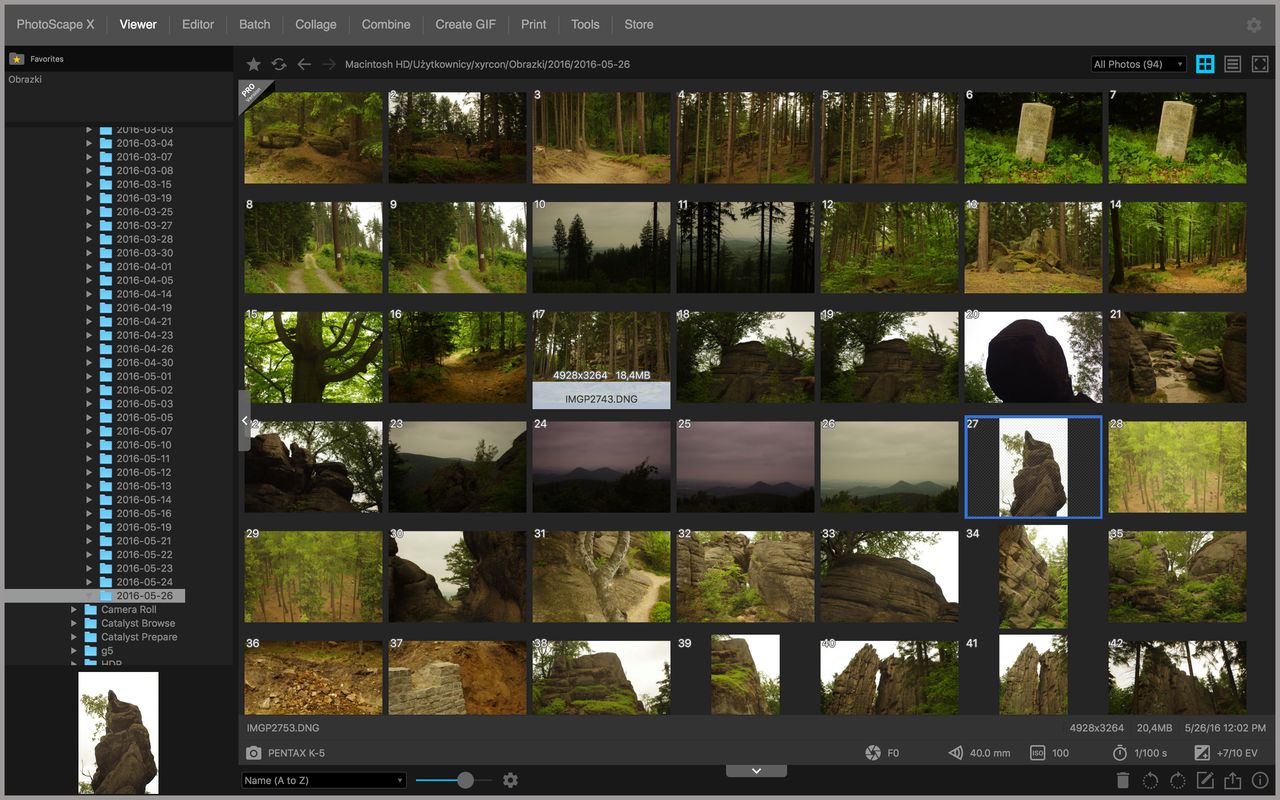Open the Collage tab
The width and height of the screenshot is (1280, 800).
click(x=316, y=24)
